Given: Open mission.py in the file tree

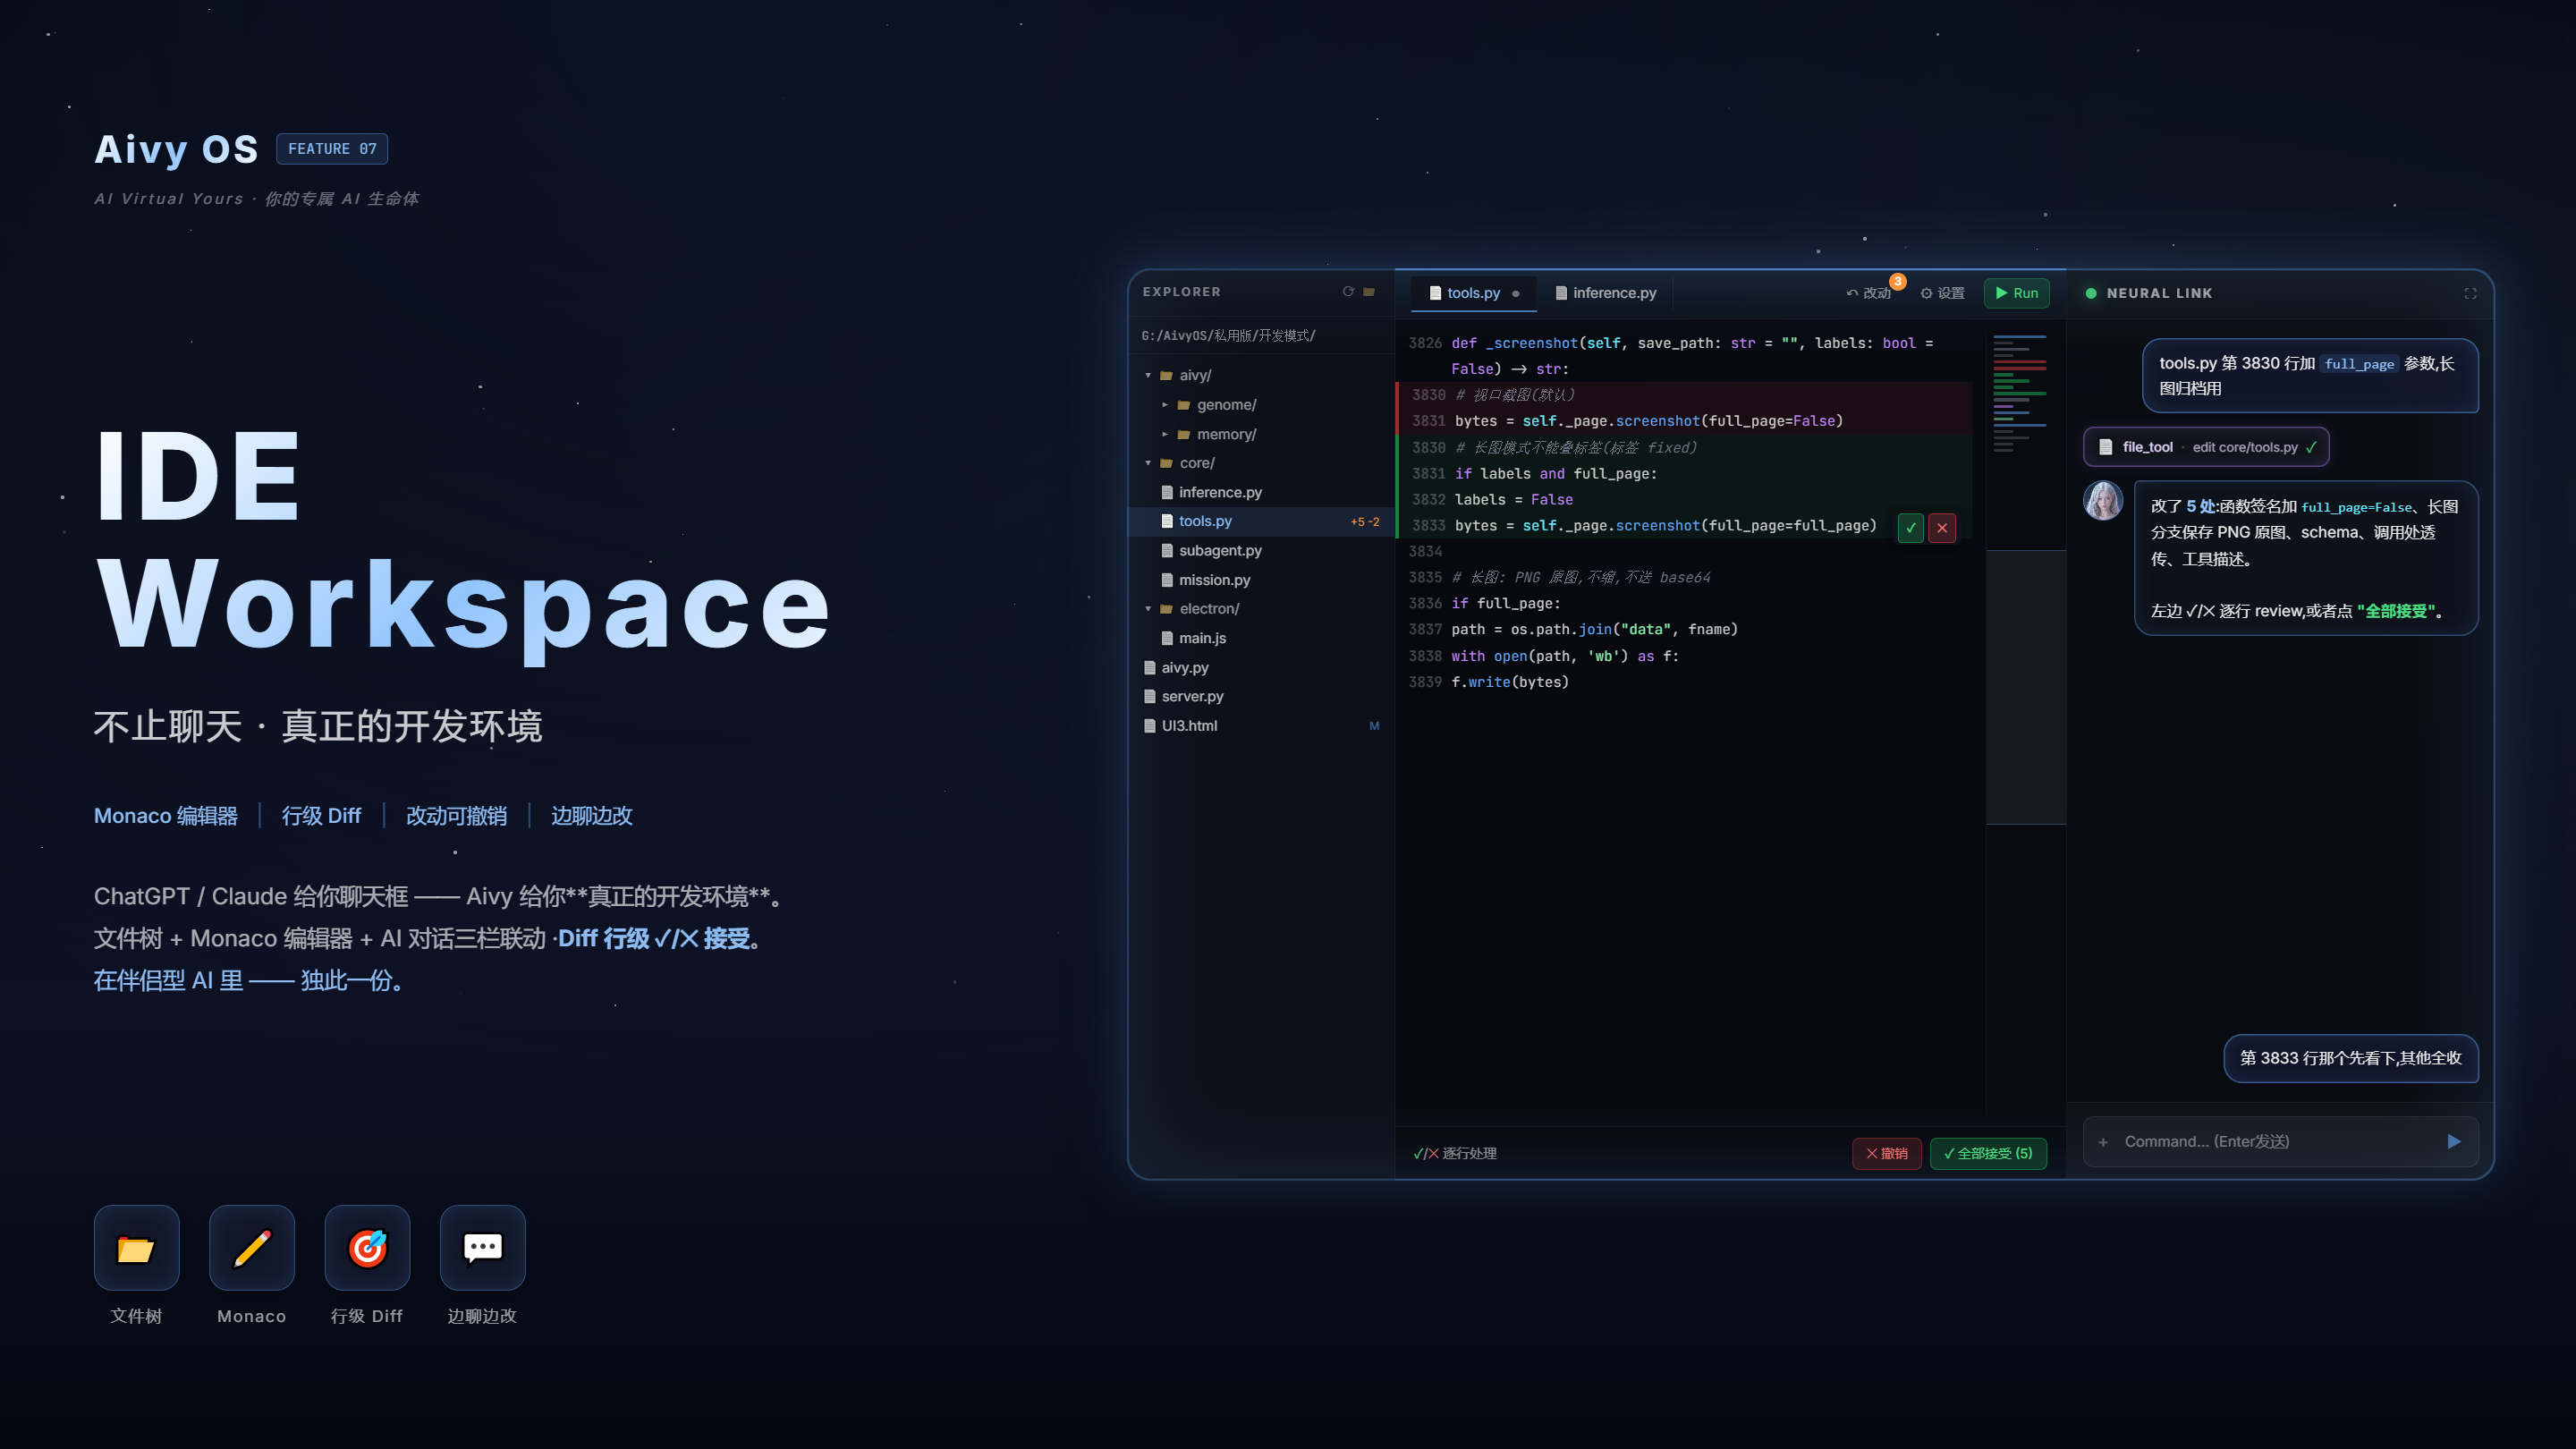Looking at the screenshot, I should click(x=1260, y=579).
